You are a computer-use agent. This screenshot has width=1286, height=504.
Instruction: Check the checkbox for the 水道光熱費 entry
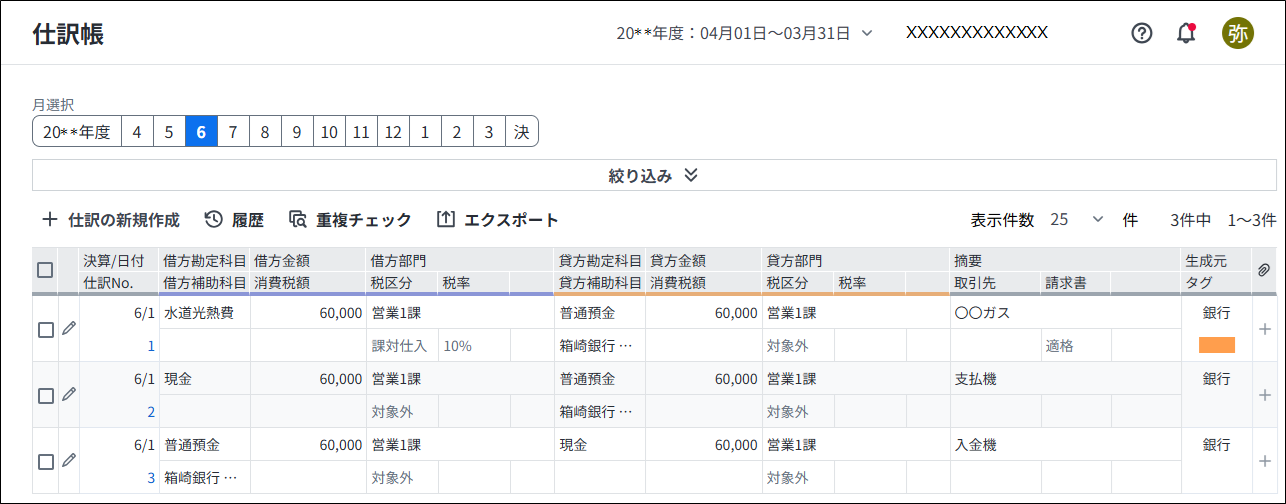click(45, 330)
